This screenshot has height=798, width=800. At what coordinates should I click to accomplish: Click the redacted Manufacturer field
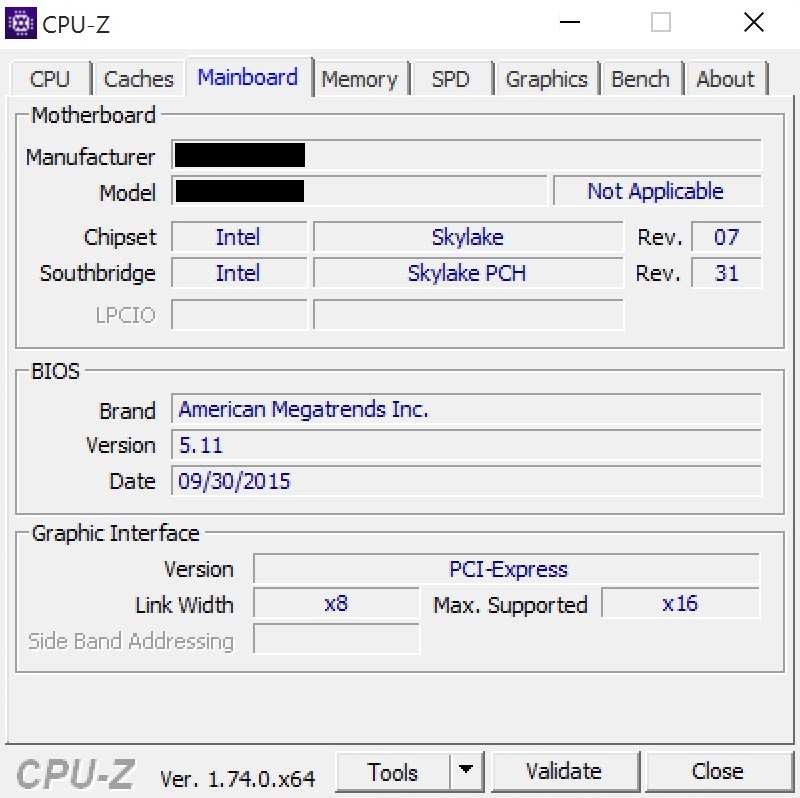466,155
